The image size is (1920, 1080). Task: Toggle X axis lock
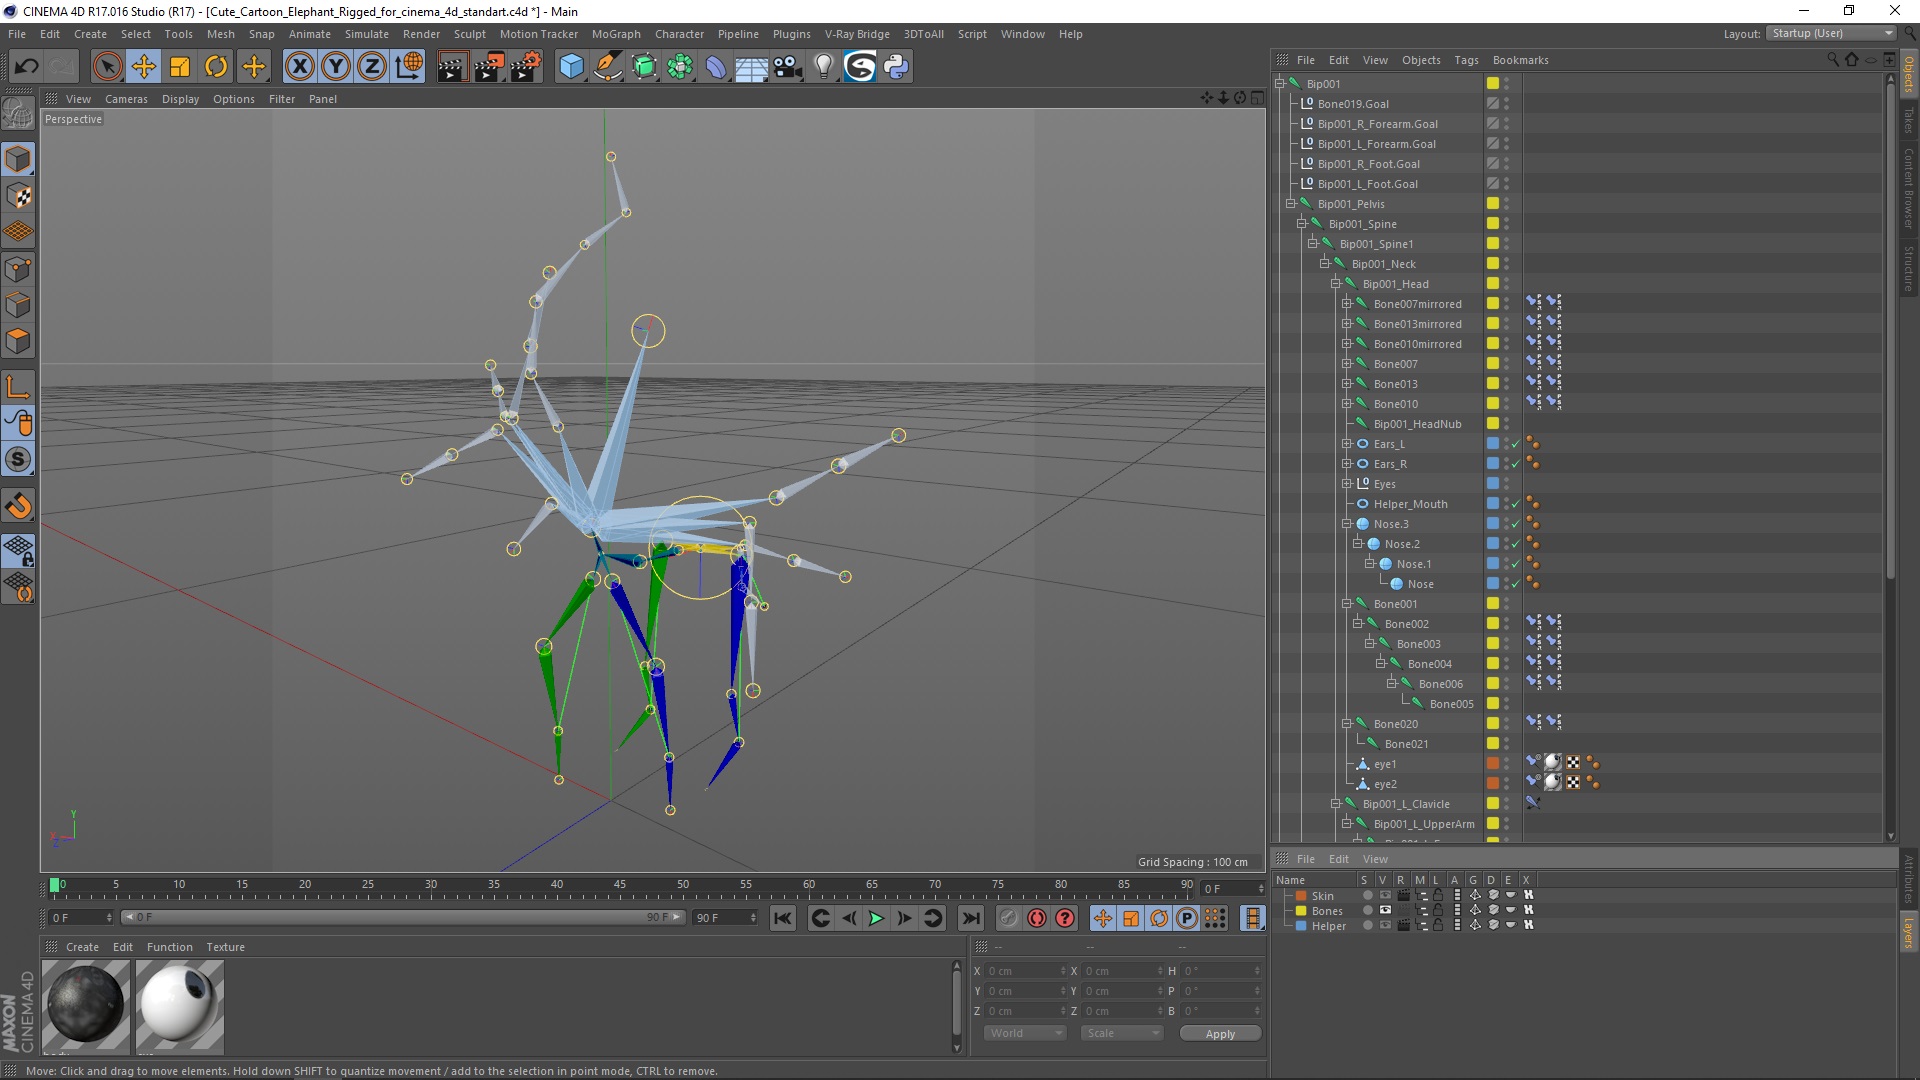coord(299,67)
